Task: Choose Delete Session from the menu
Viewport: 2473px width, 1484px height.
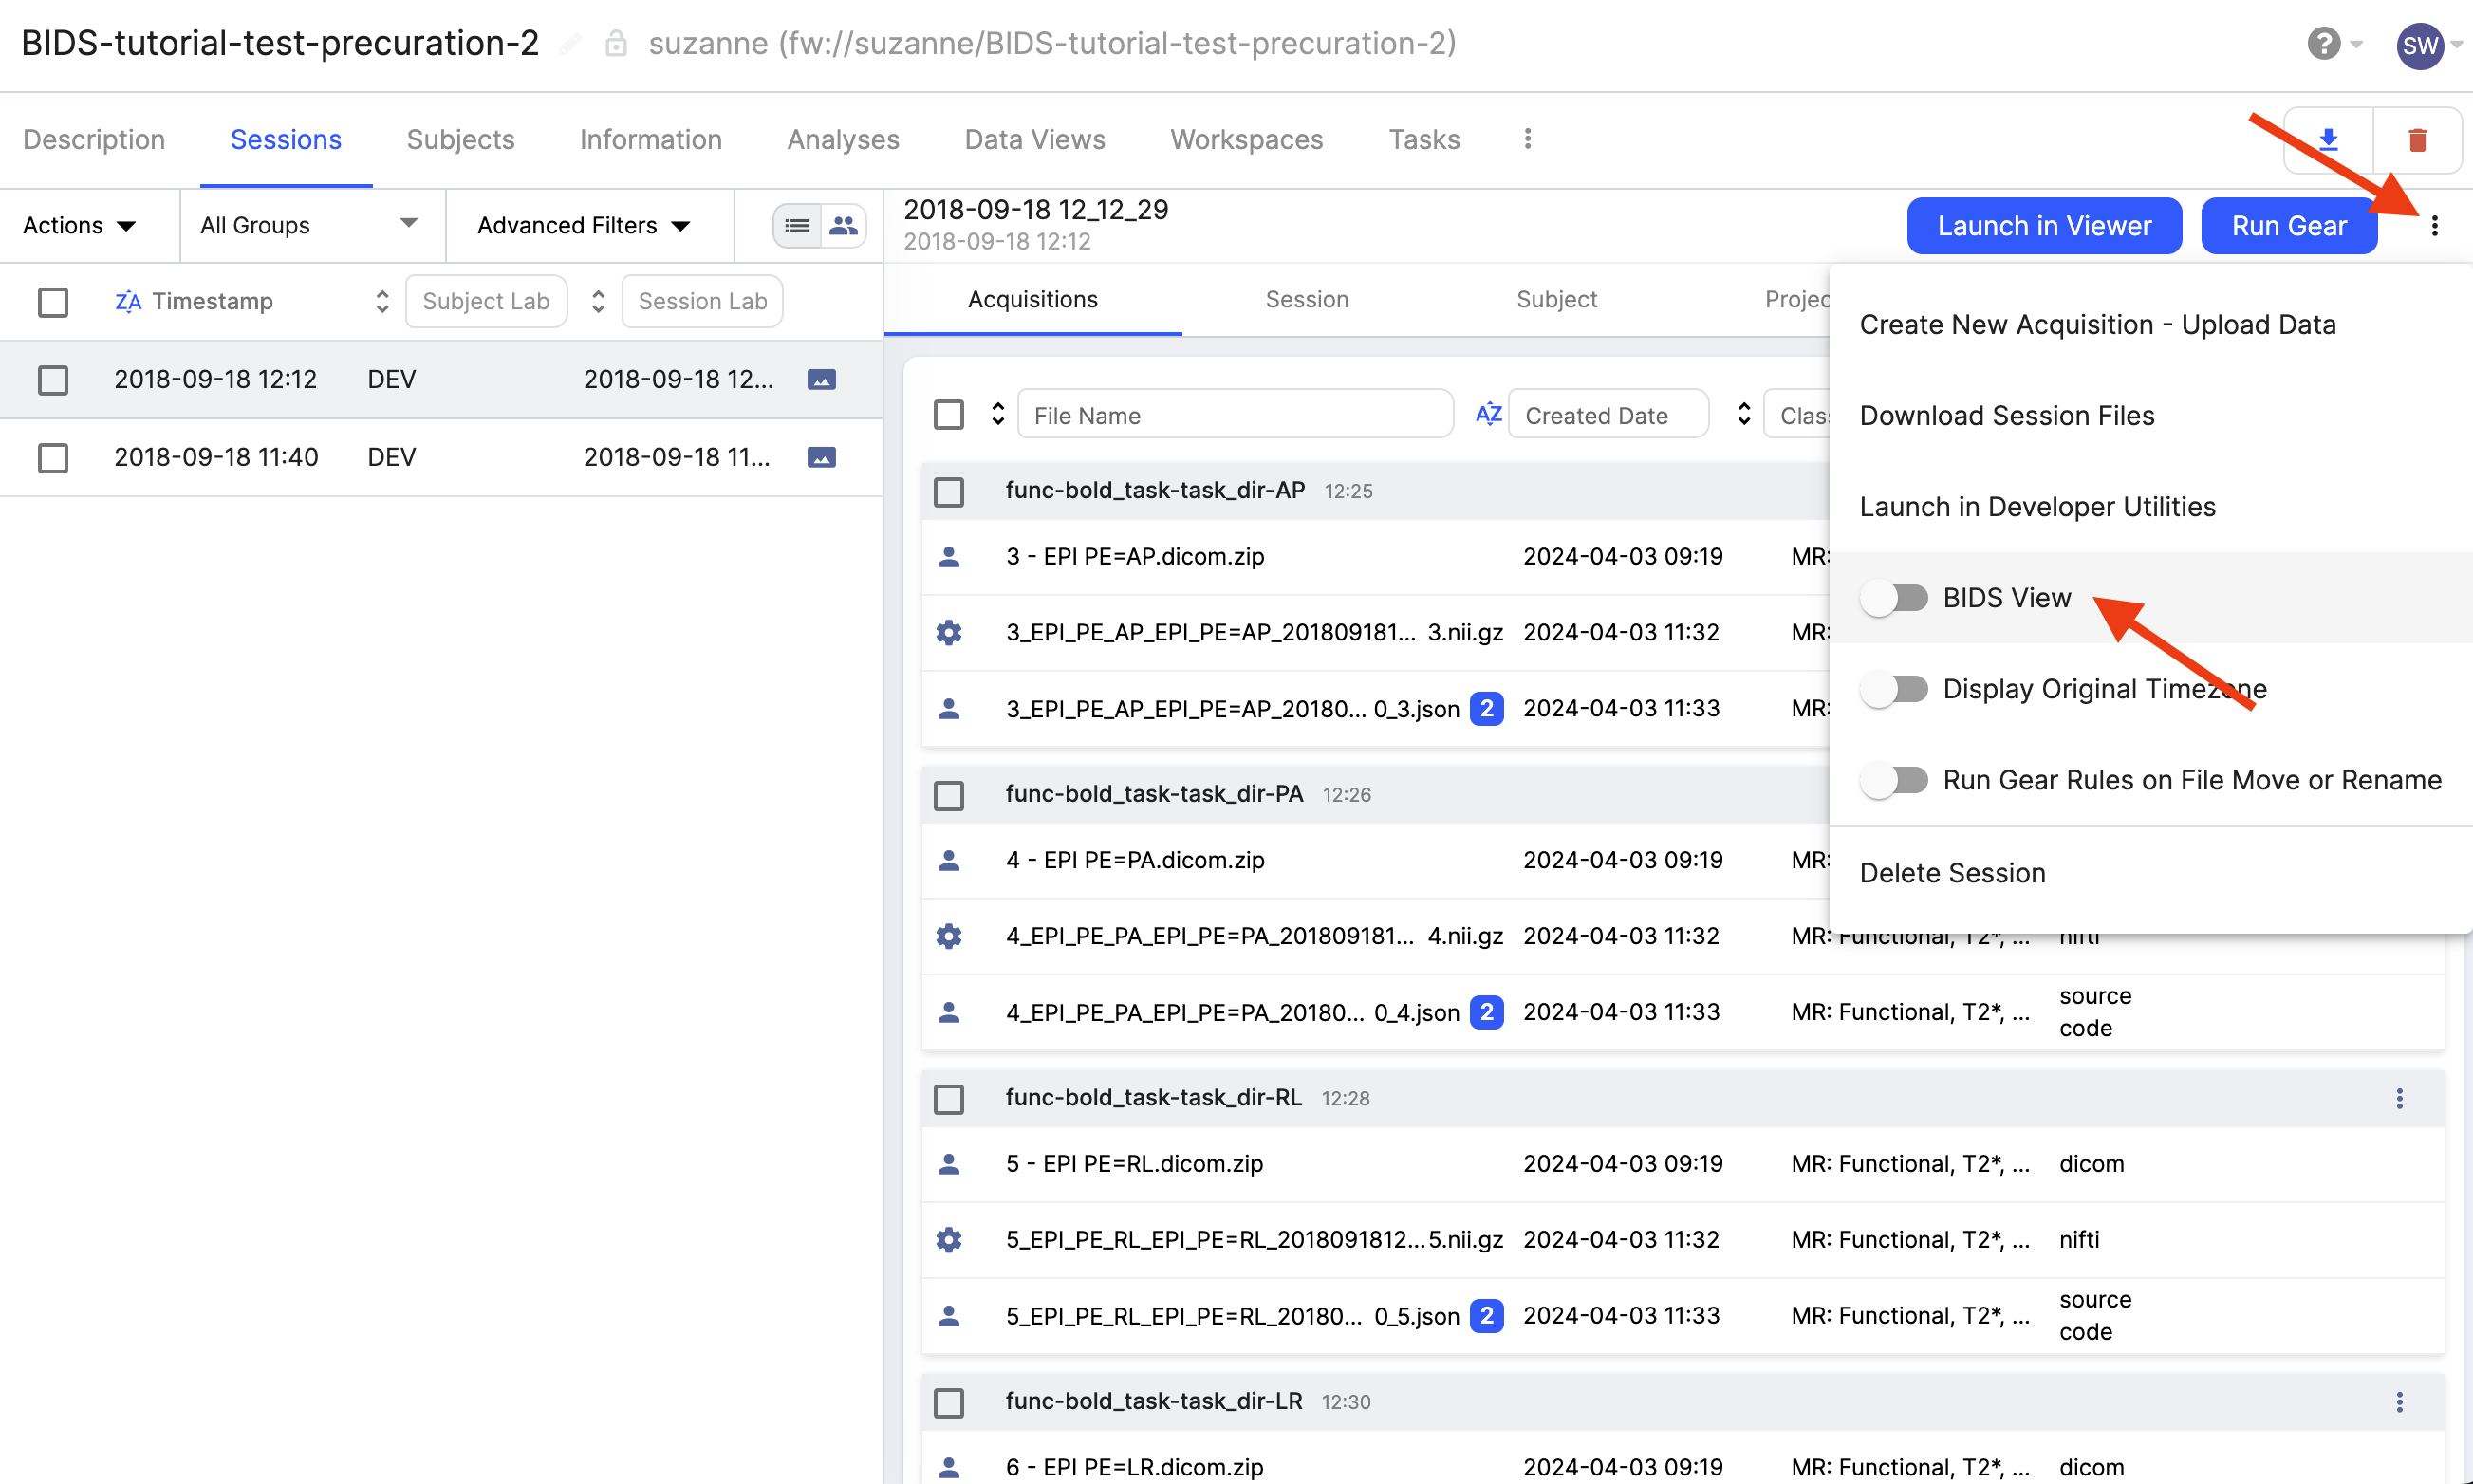Action: click(1952, 873)
